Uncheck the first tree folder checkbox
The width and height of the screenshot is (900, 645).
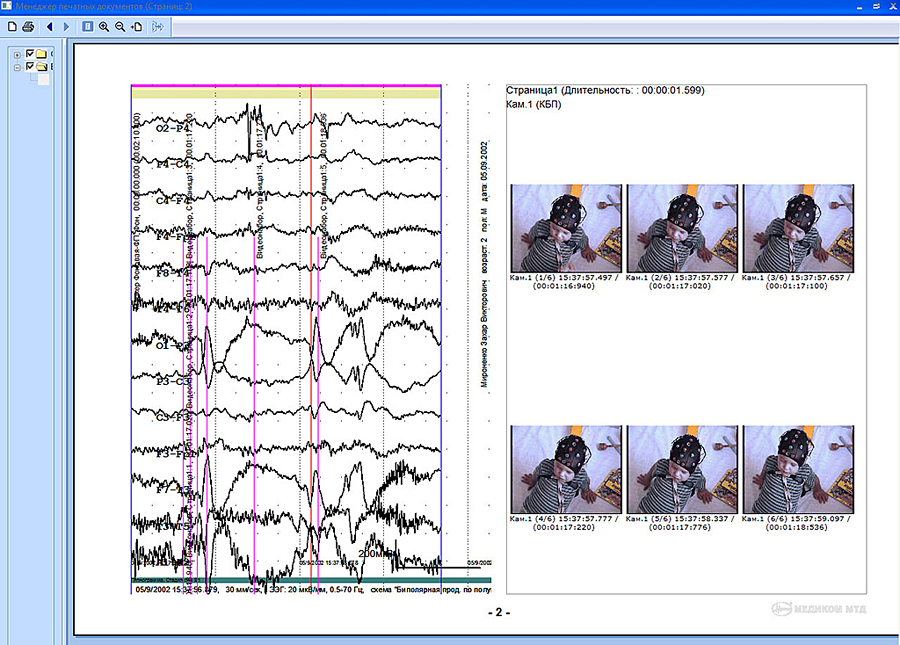(30, 54)
